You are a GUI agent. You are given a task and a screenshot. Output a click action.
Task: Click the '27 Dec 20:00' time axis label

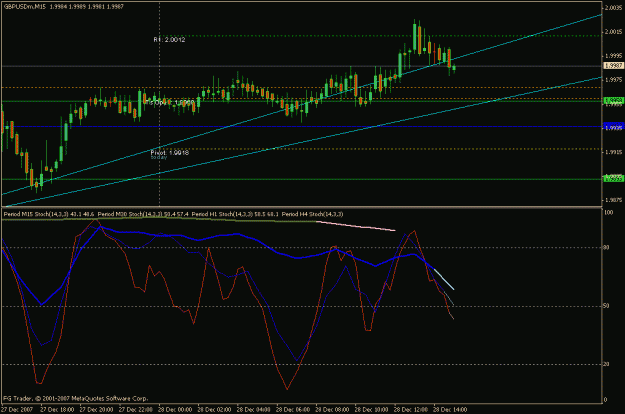point(96,410)
